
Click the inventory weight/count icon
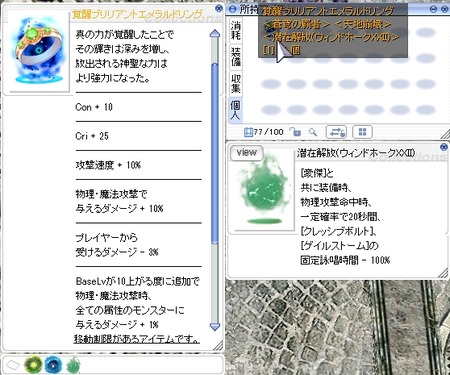click(x=248, y=132)
